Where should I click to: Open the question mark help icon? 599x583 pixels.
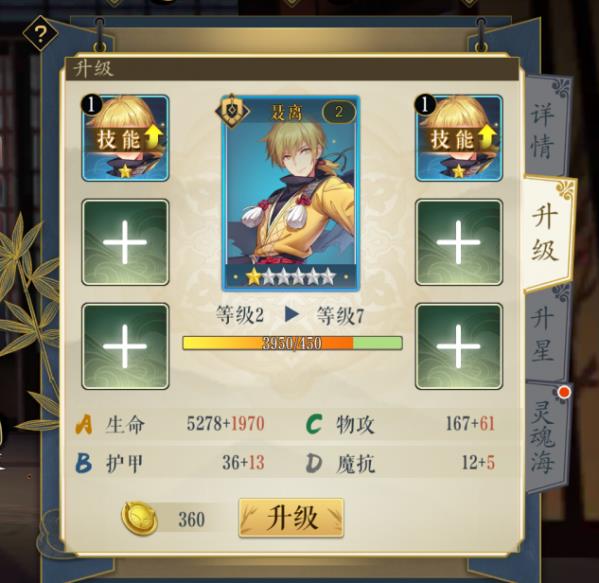point(40,34)
